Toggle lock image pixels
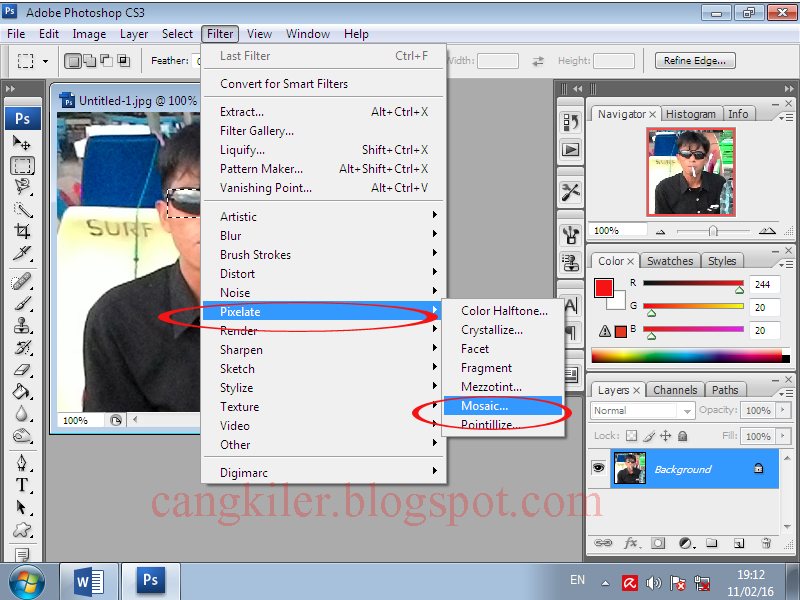The image size is (800, 600). [648, 436]
